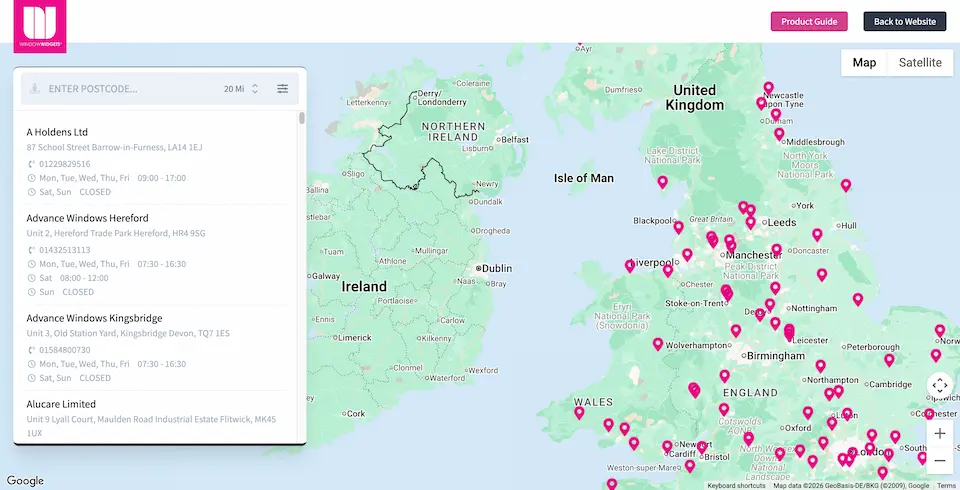Click the map pin above Northampton label
Image resolution: width=960 pixels, height=490 pixels.
tap(820, 366)
